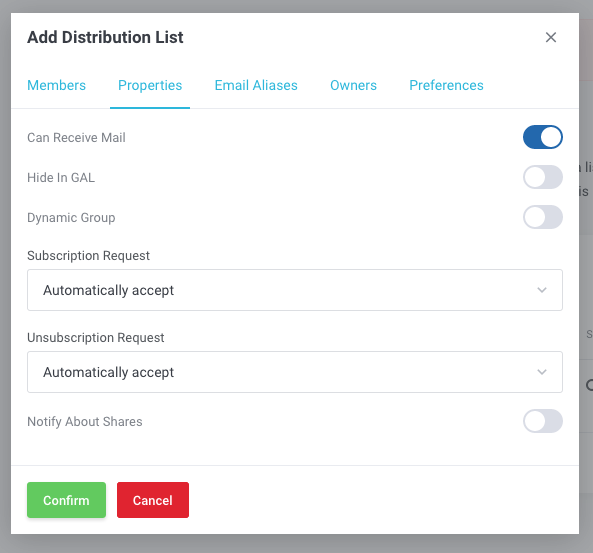593x553 pixels.
Task: Turn on the Dynamic Group switch
Action: [543, 217]
